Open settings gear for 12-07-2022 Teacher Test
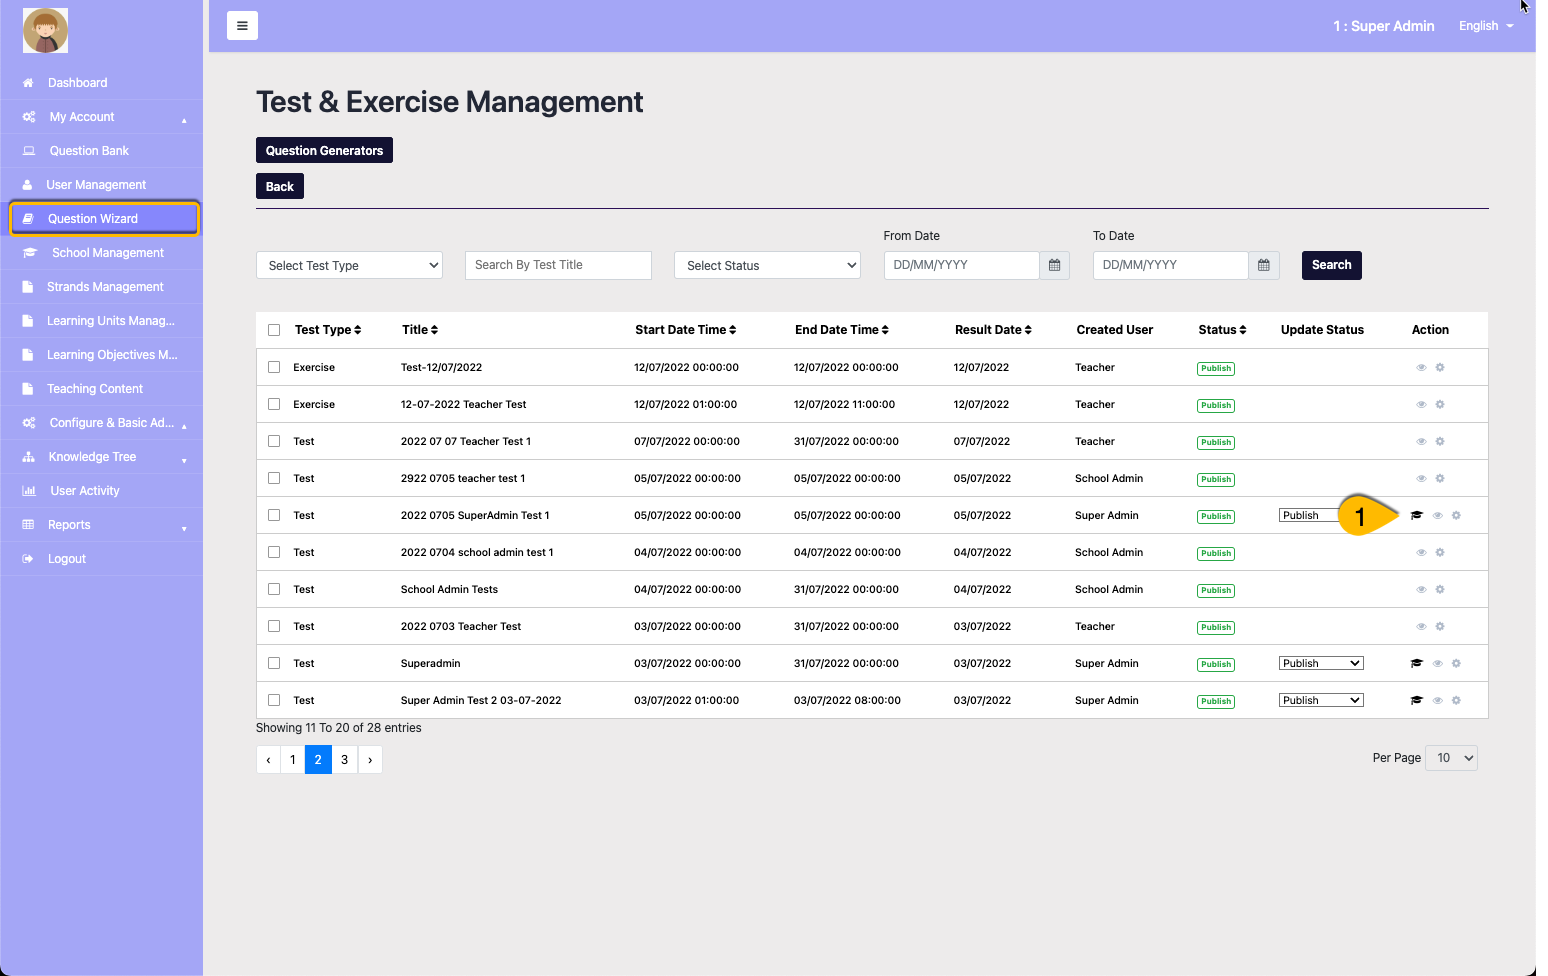The image size is (1548, 976). coord(1440,405)
